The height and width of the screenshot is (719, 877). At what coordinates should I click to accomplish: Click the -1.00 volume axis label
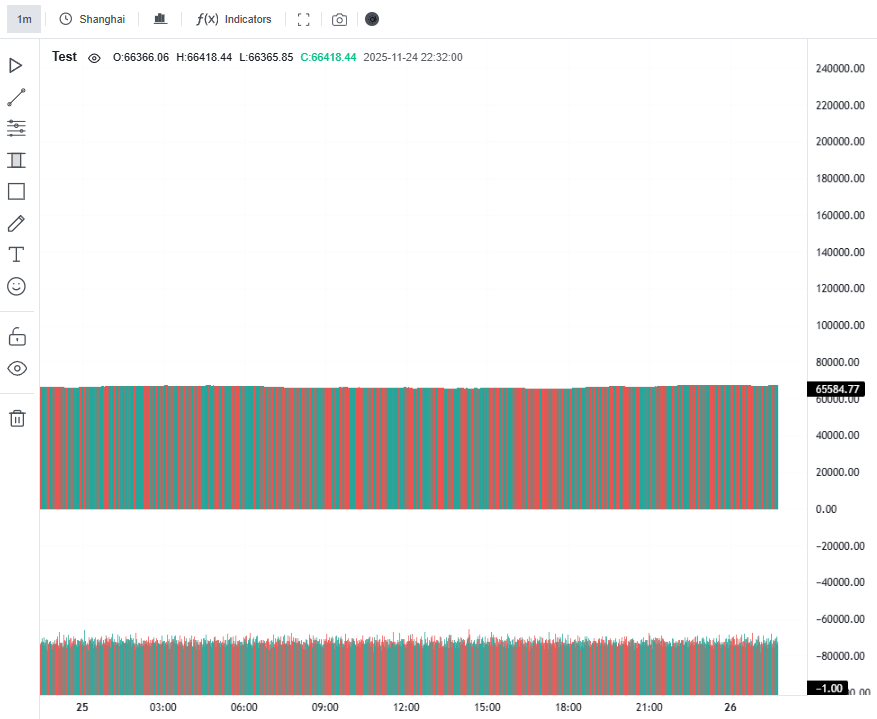pyautogui.click(x=828, y=688)
